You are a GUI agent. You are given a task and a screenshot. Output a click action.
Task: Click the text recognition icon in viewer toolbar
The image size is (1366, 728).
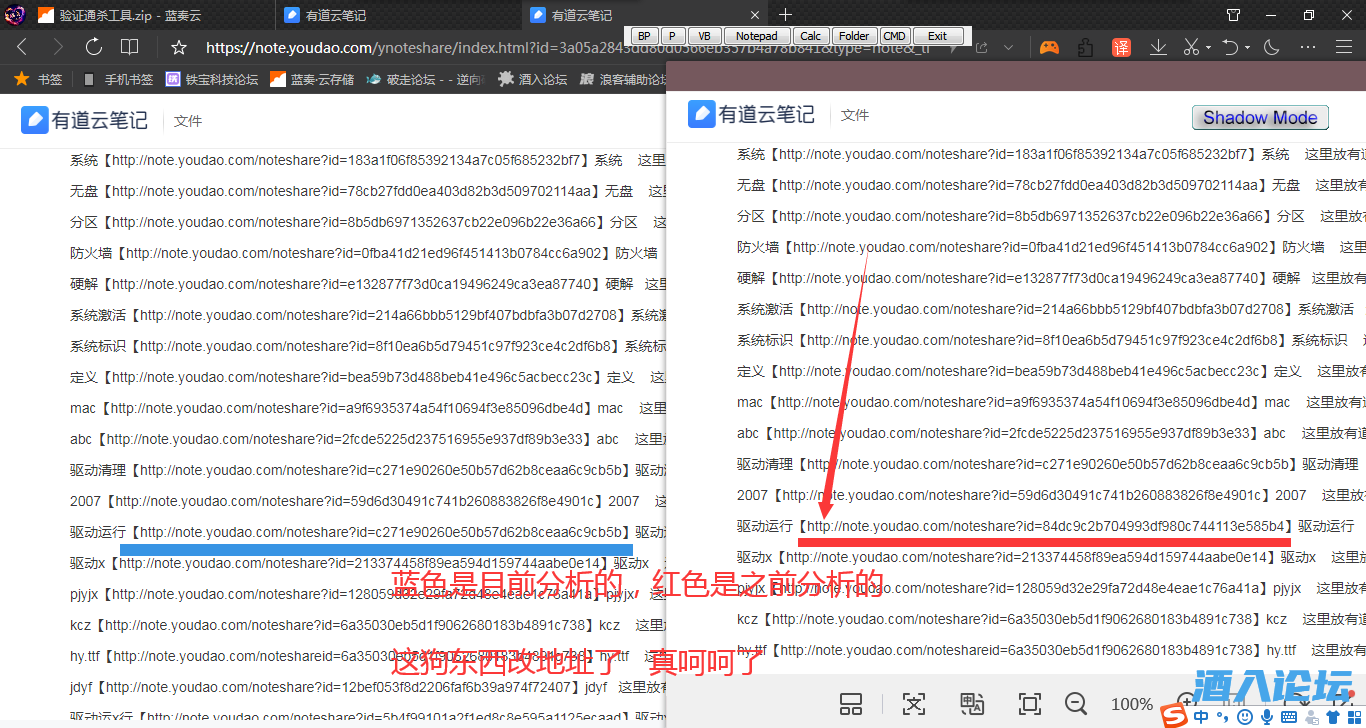tap(914, 703)
